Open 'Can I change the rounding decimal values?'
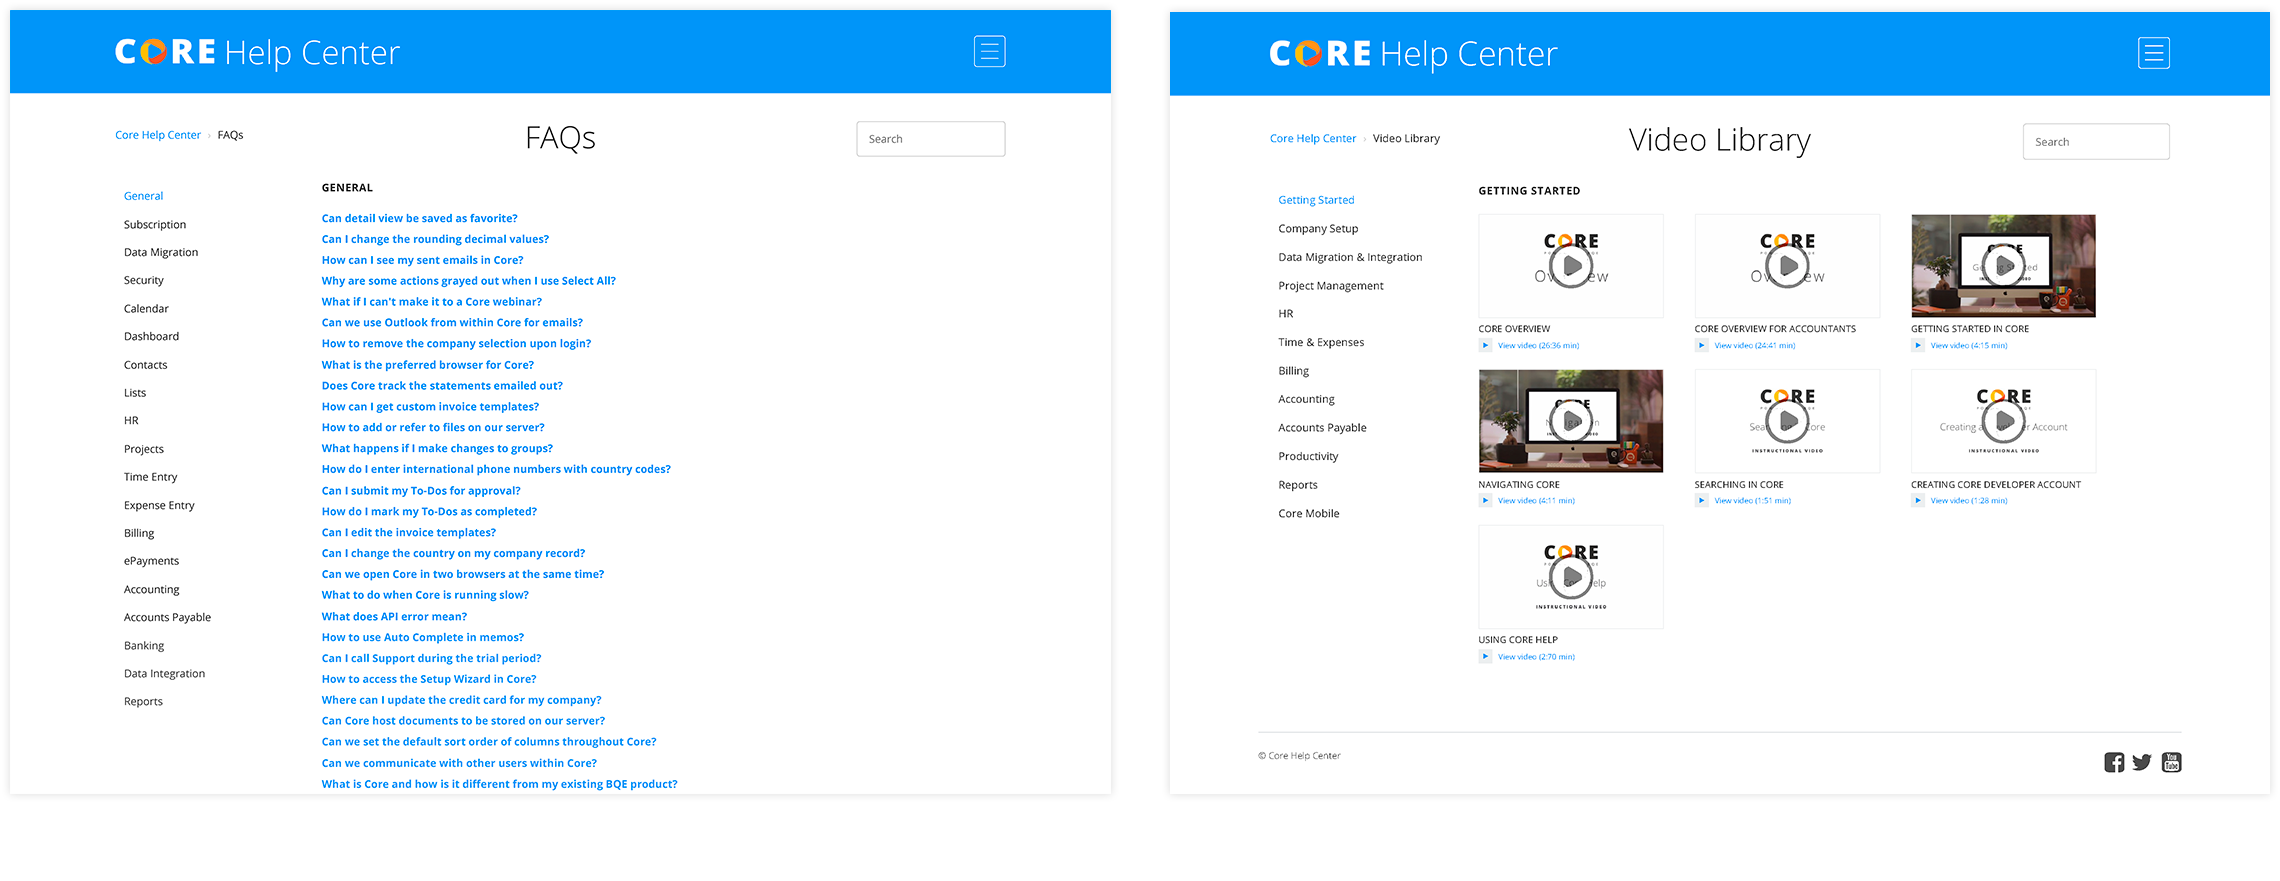Viewport: 2280px width, 881px height. pyautogui.click(x=435, y=239)
